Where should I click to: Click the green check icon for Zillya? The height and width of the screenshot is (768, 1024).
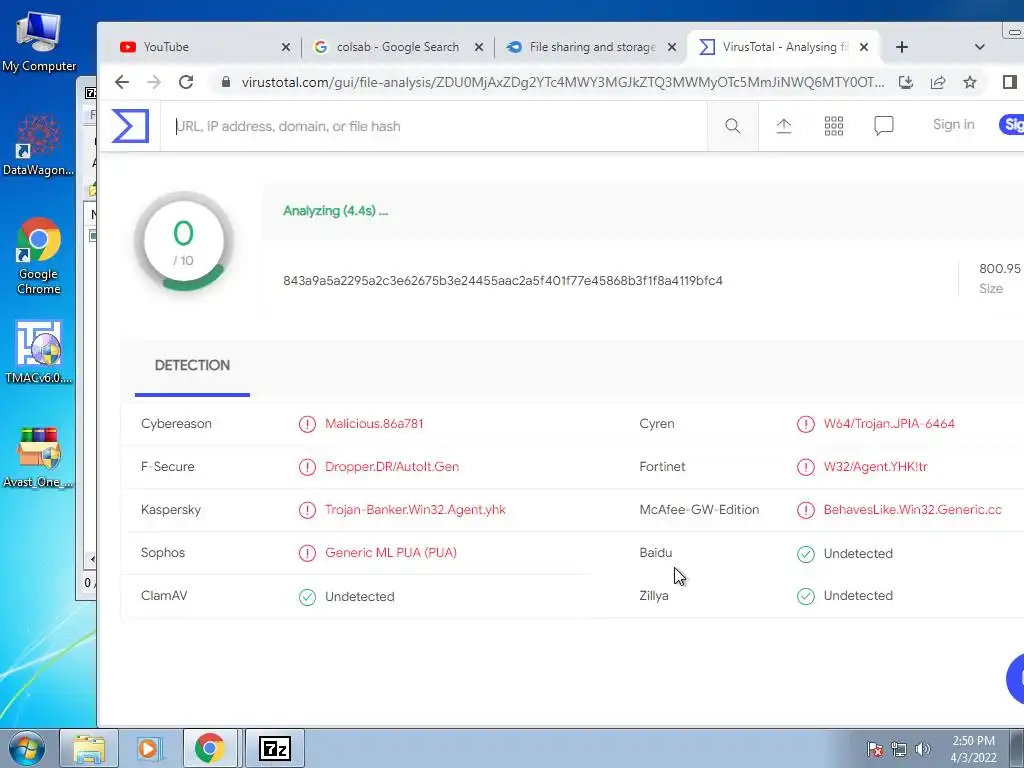(x=806, y=596)
